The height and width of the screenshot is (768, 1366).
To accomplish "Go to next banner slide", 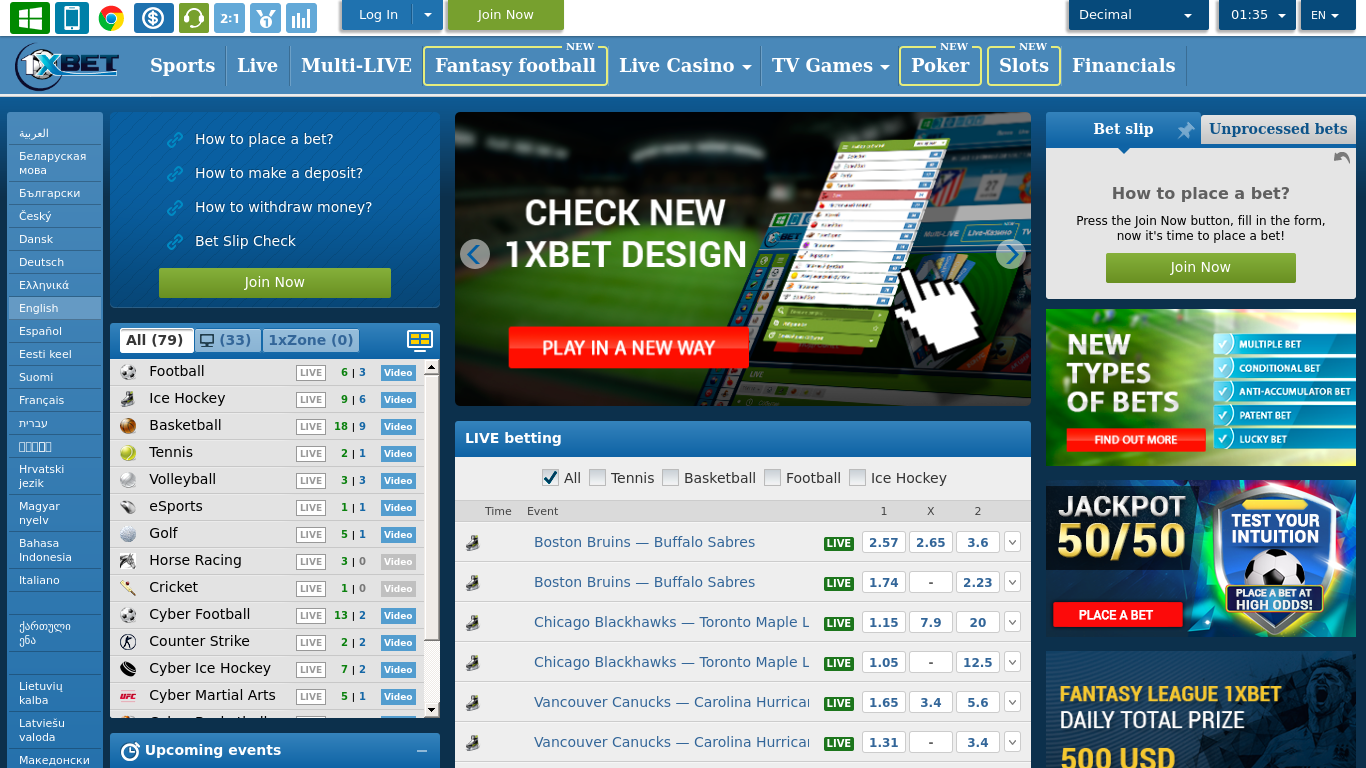I will (1011, 254).
